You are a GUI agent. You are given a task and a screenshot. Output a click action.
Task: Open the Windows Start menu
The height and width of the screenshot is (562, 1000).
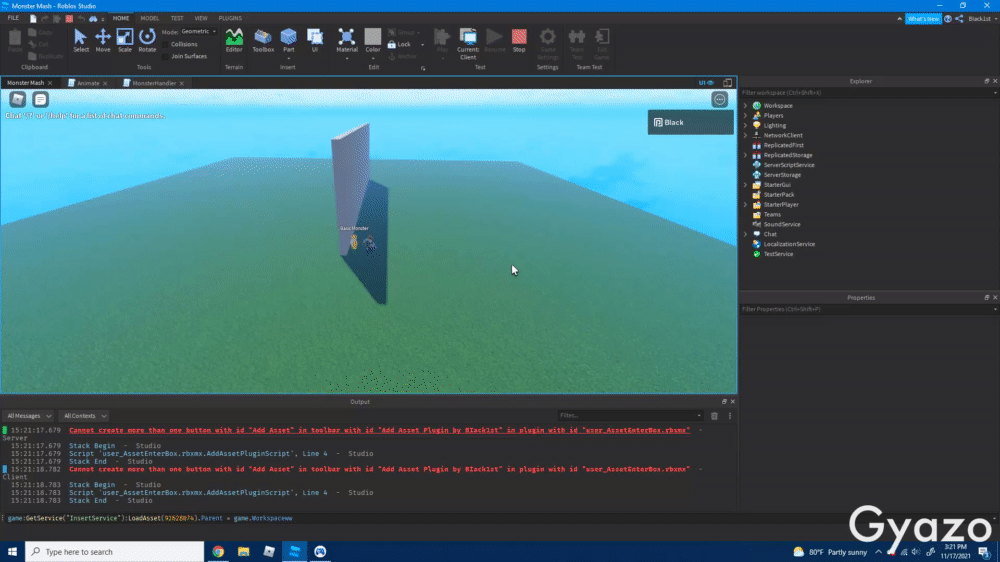click(x=12, y=552)
